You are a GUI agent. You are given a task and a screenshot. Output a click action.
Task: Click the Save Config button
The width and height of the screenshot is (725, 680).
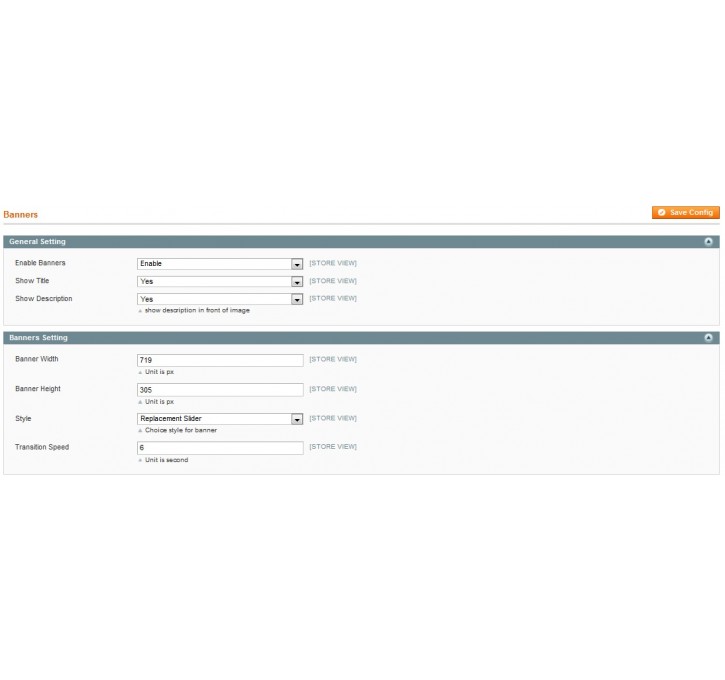(x=685, y=213)
